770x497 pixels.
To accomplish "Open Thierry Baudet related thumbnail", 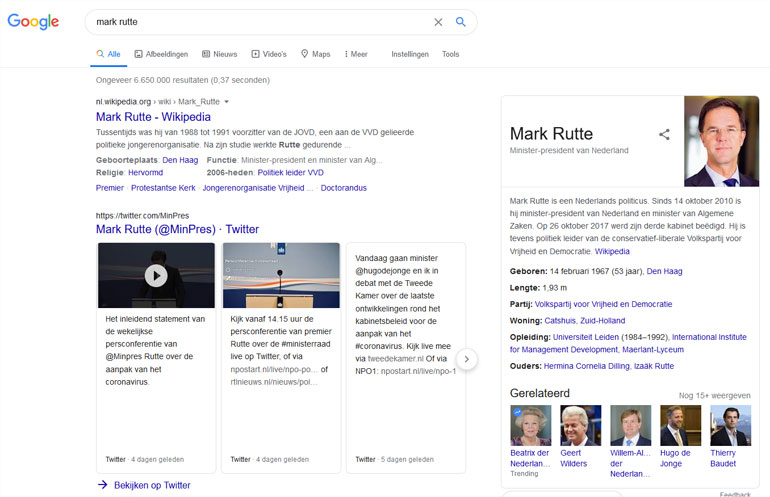I will point(731,425).
